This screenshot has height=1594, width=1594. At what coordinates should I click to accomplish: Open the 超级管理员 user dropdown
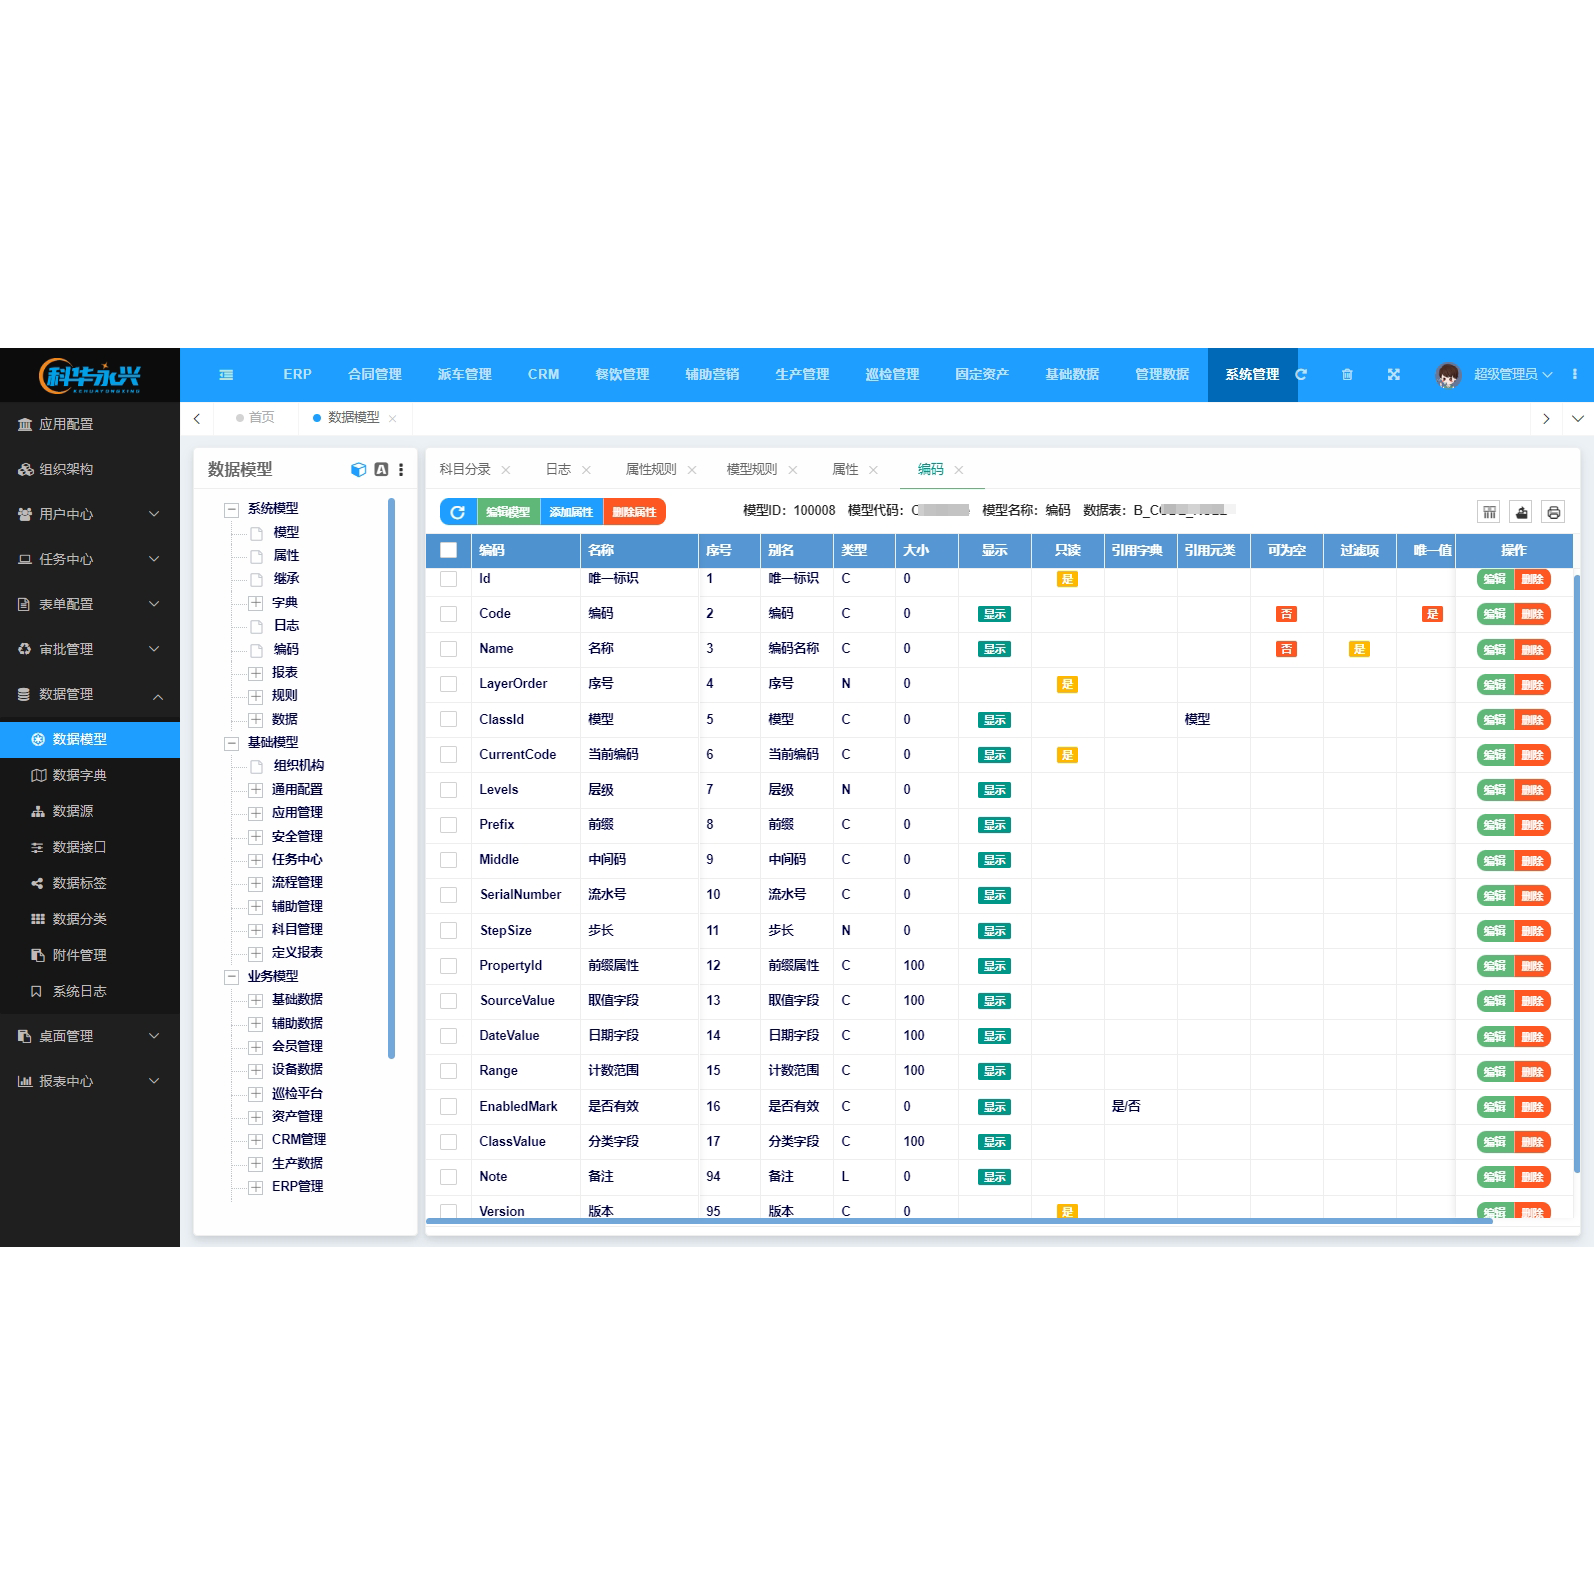[x=1511, y=375]
